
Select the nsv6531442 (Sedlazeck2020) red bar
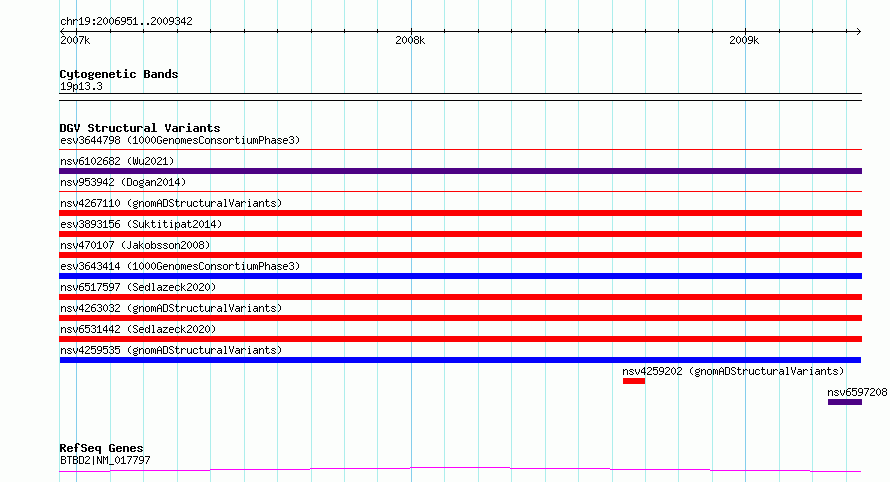460,339
